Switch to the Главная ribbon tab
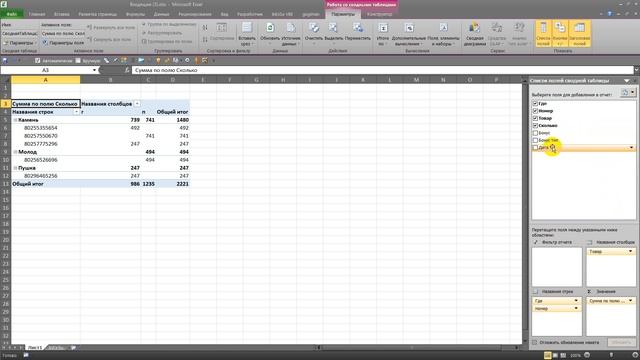The height and width of the screenshot is (360, 640). [37, 14]
